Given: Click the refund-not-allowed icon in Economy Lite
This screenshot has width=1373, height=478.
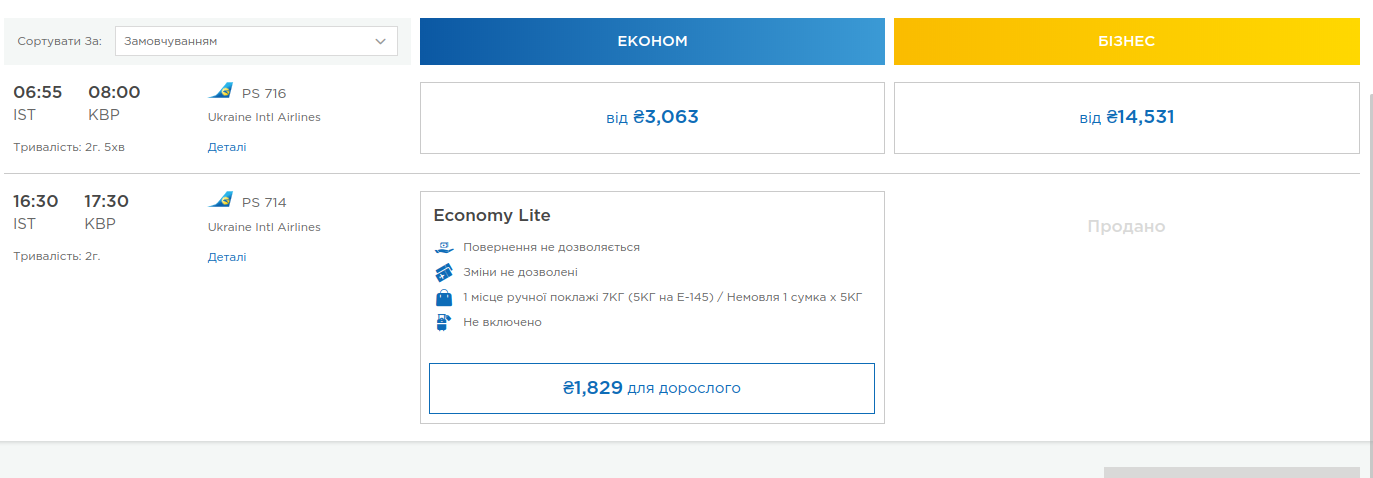Looking at the screenshot, I should pos(445,247).
